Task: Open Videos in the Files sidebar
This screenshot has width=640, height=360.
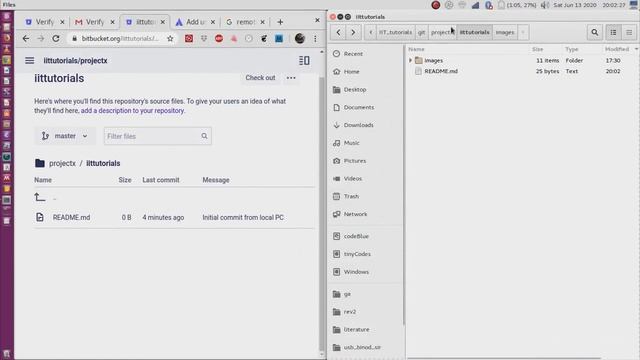Action: [353, 178]
